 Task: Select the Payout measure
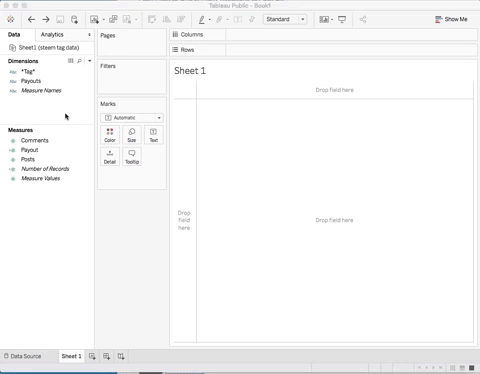29,150
